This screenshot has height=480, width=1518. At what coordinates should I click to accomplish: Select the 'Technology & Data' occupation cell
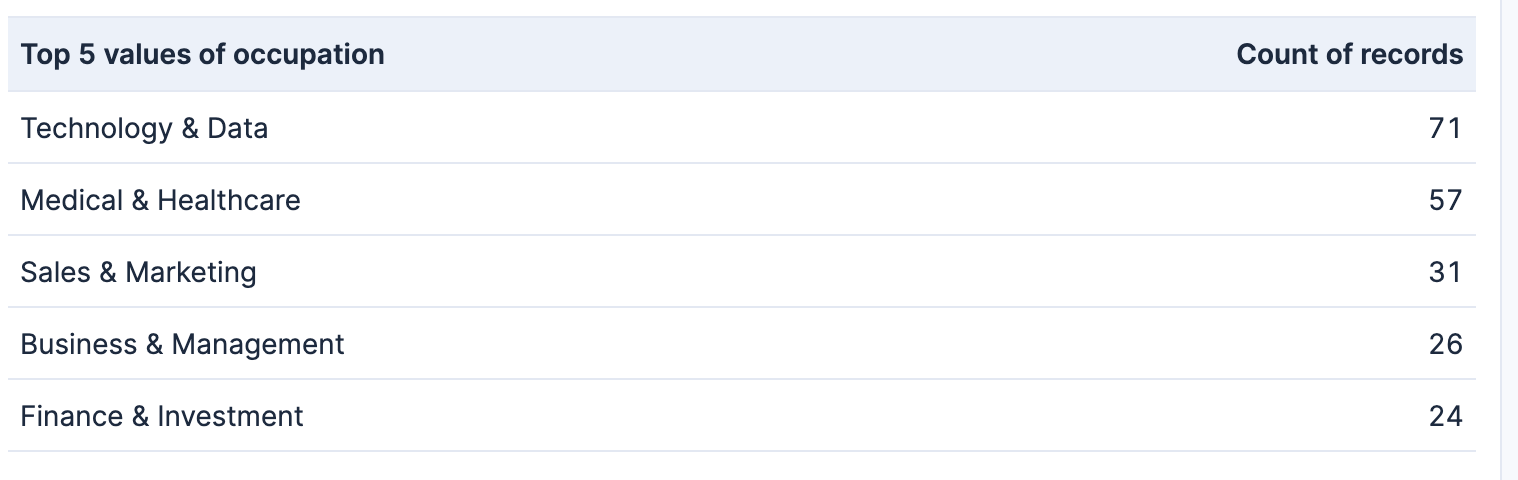pos(145,128)
